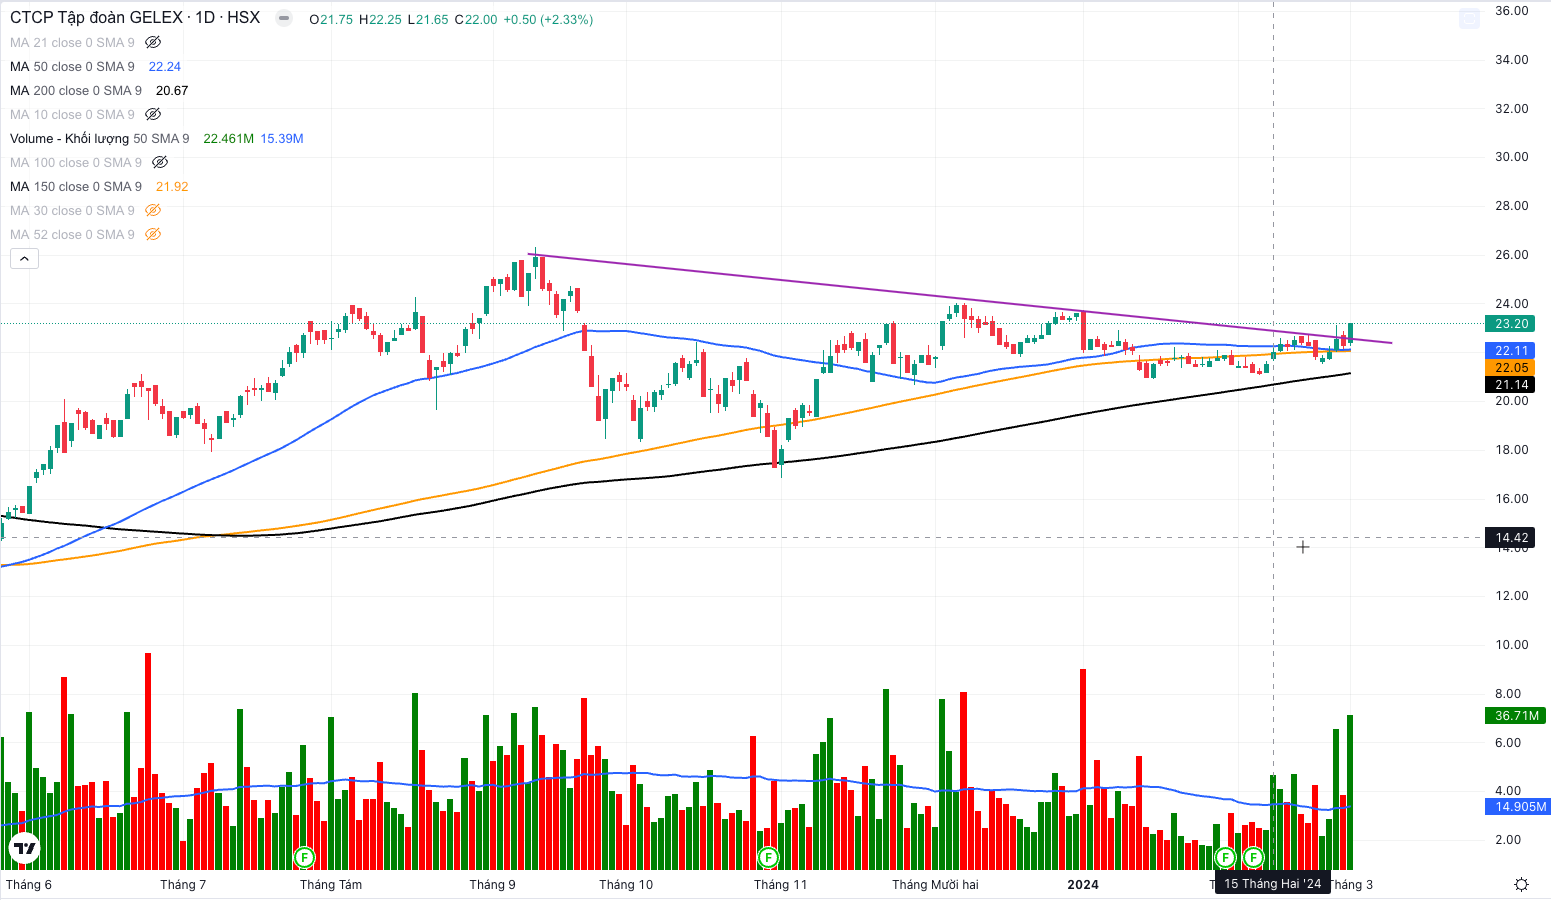Click the TradingView logo badge

tap(24, 849)
